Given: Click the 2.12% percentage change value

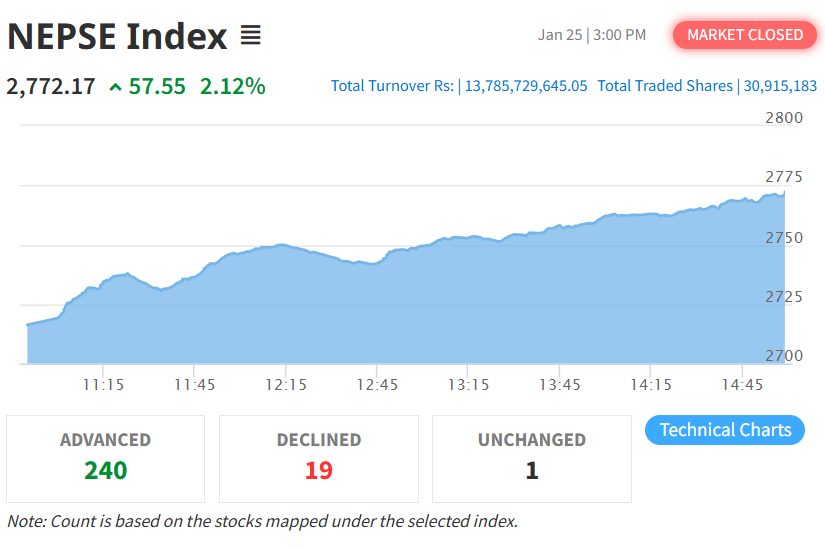Looking at the screenshot, I should click(x=233, y=87).
